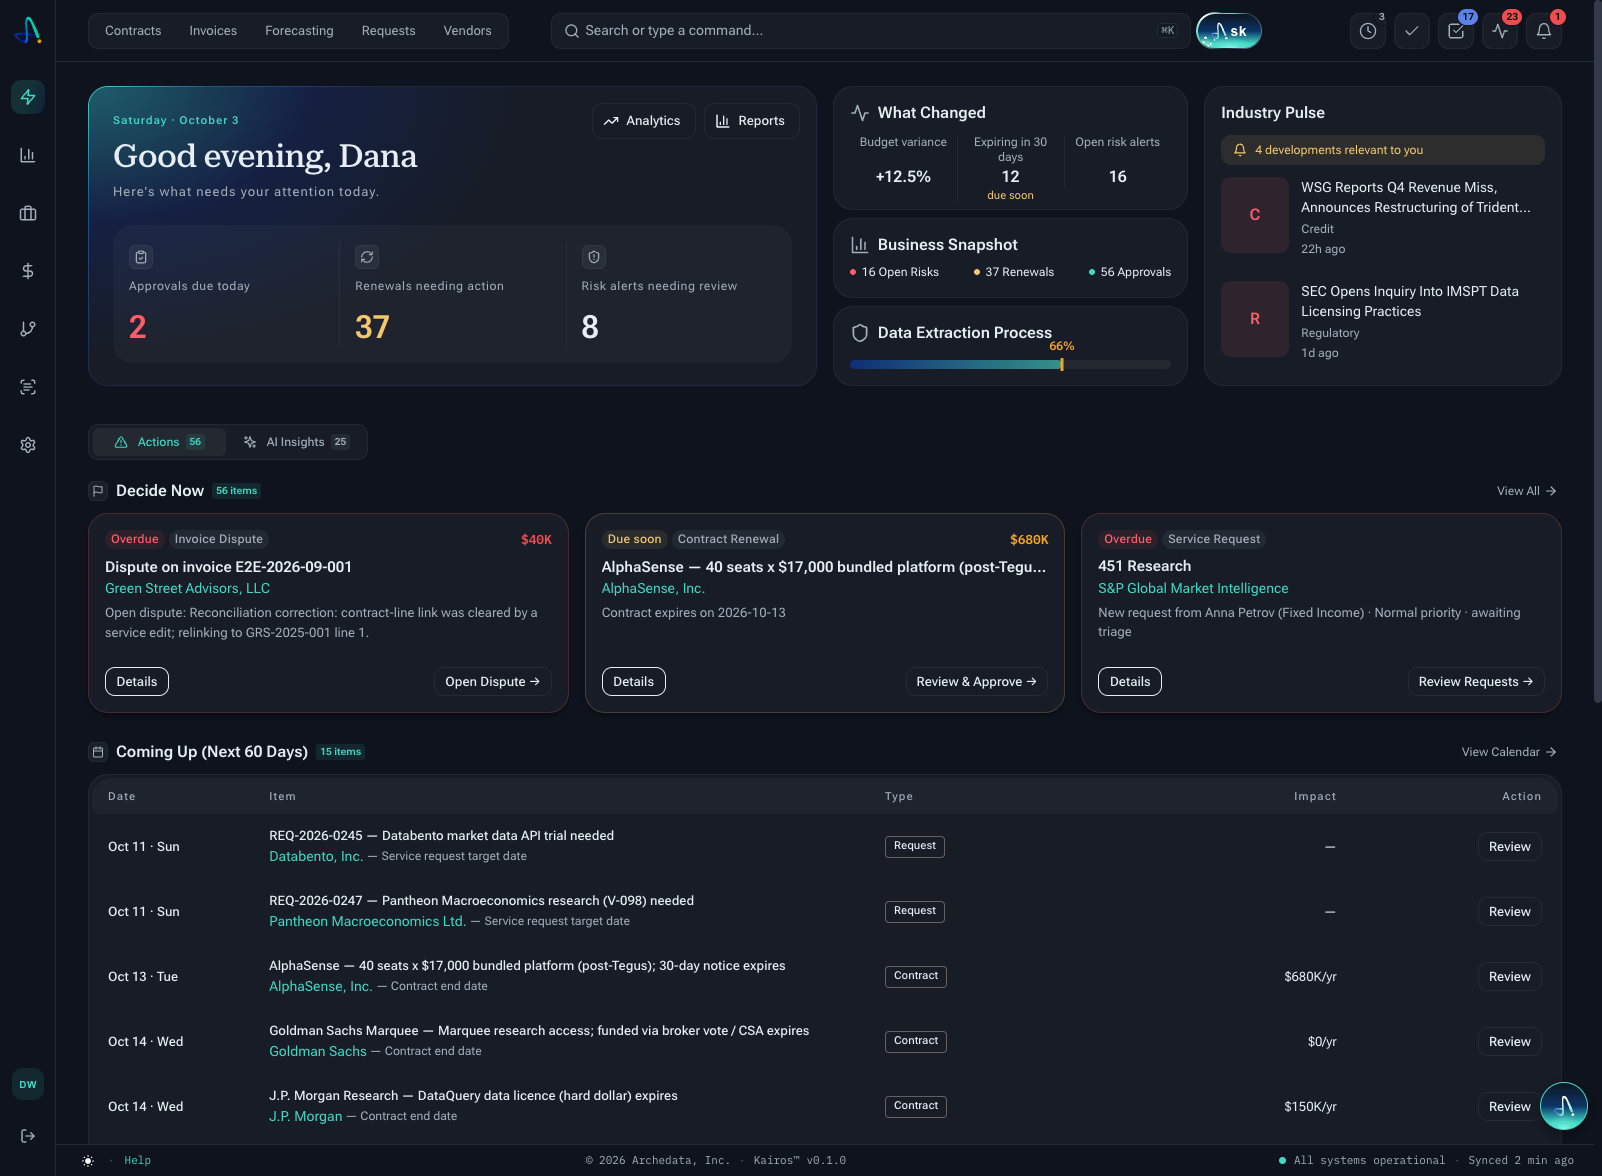
Task: Open the scan extraction sidebar icon
Action: click(28, 387)
